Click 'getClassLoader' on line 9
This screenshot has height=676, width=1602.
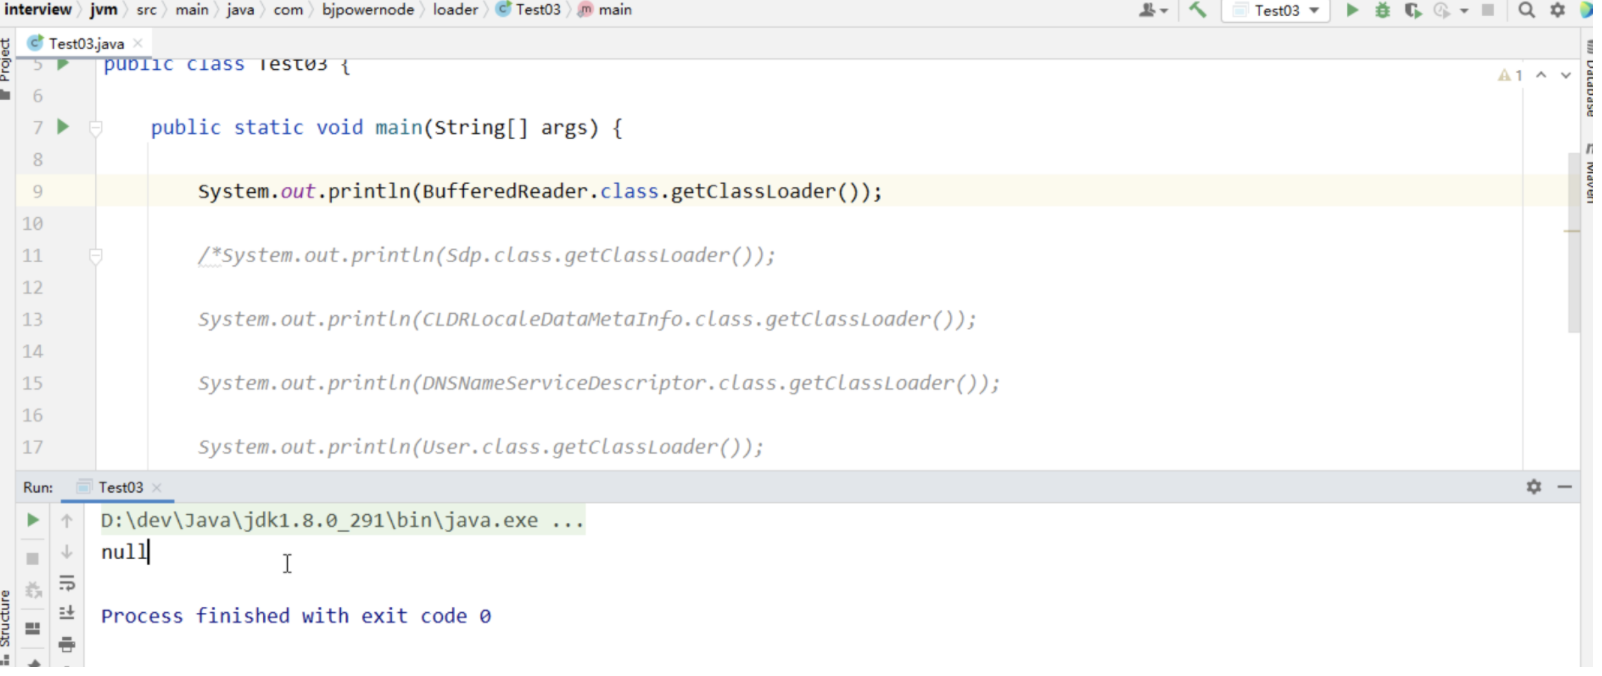(x=753, y=191)
